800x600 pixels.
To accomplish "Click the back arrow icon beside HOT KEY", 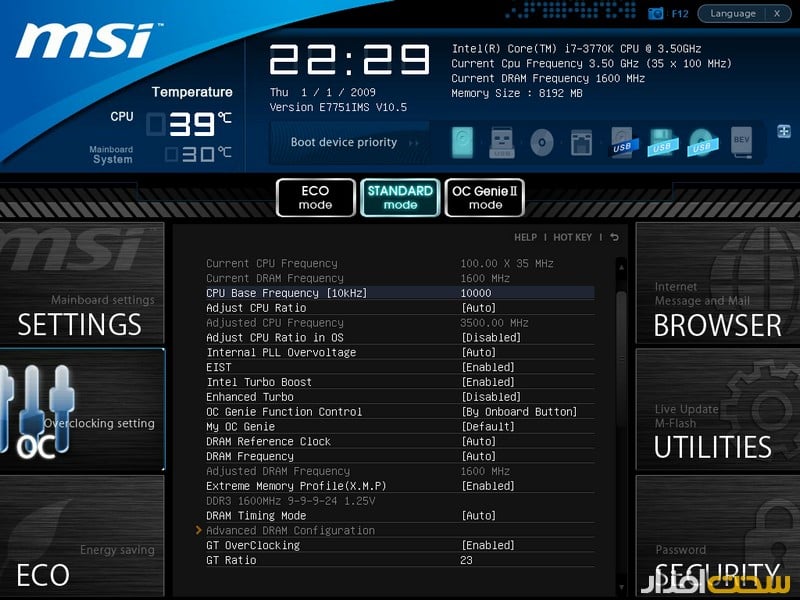I will tap(614, 238).
